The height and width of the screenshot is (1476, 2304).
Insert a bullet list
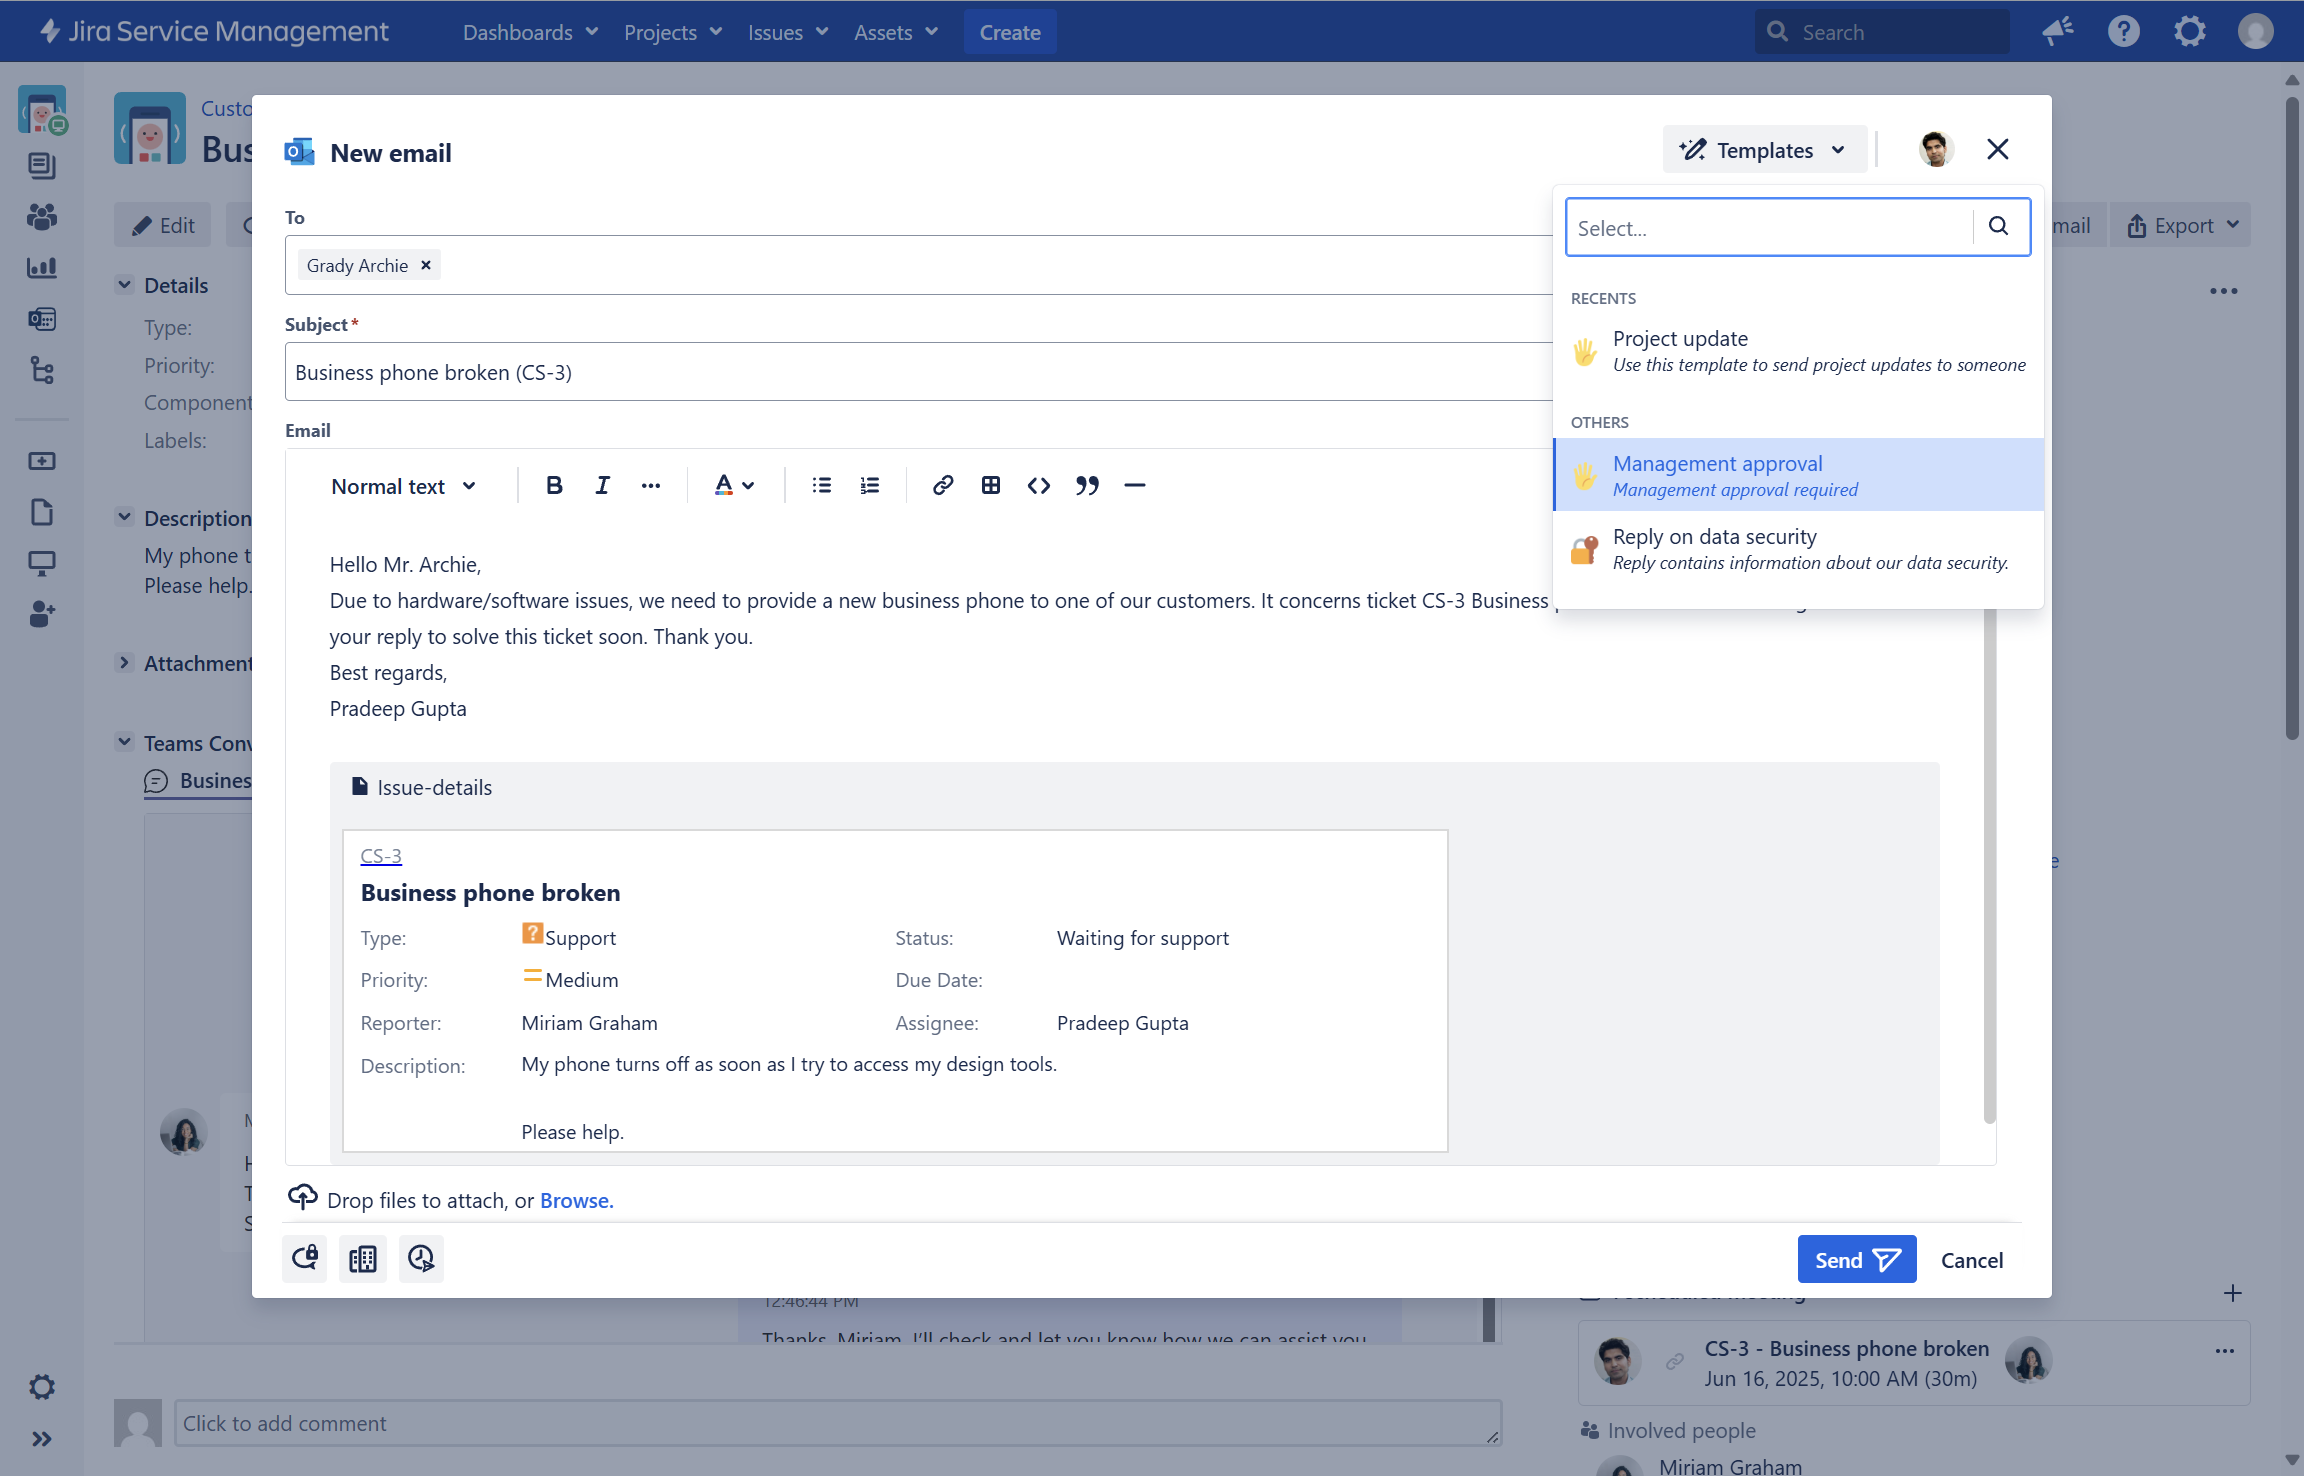[821, 486]
